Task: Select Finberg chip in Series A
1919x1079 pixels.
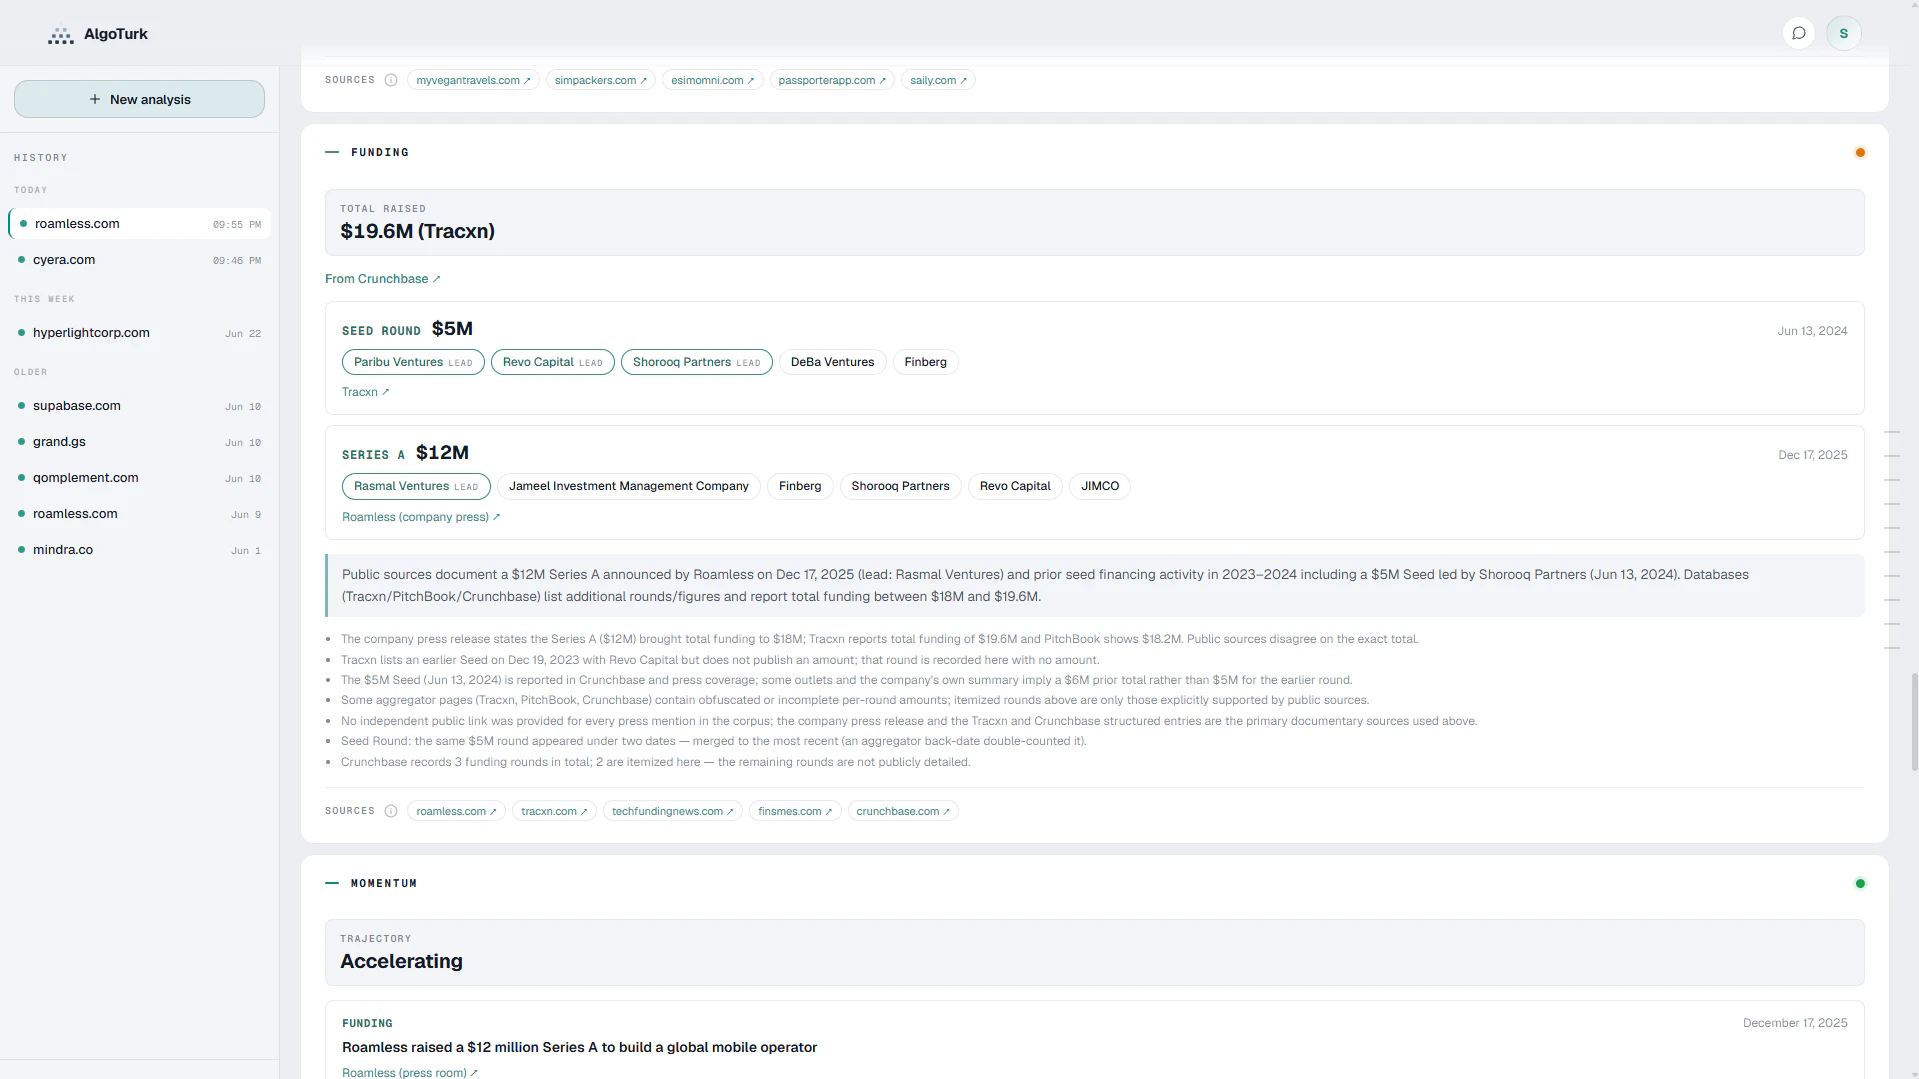Action: (x=800, y=486)
